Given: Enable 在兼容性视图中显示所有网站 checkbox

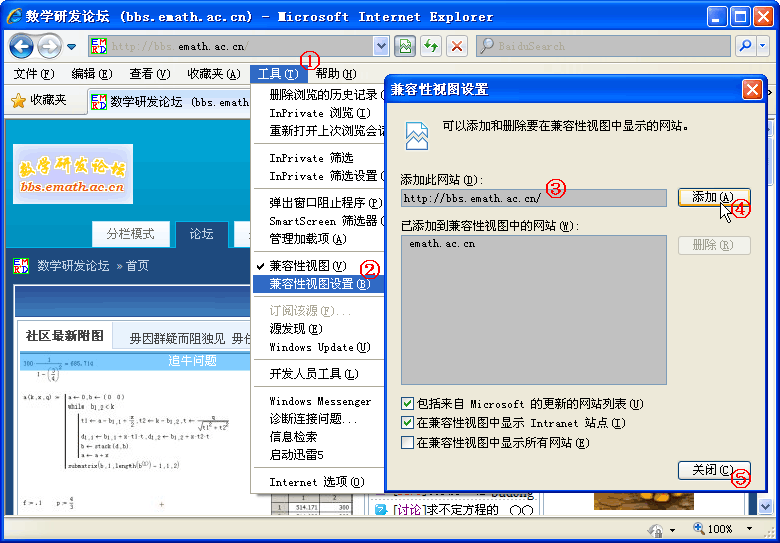Looking at the screenshot, I should click(408, 442).
